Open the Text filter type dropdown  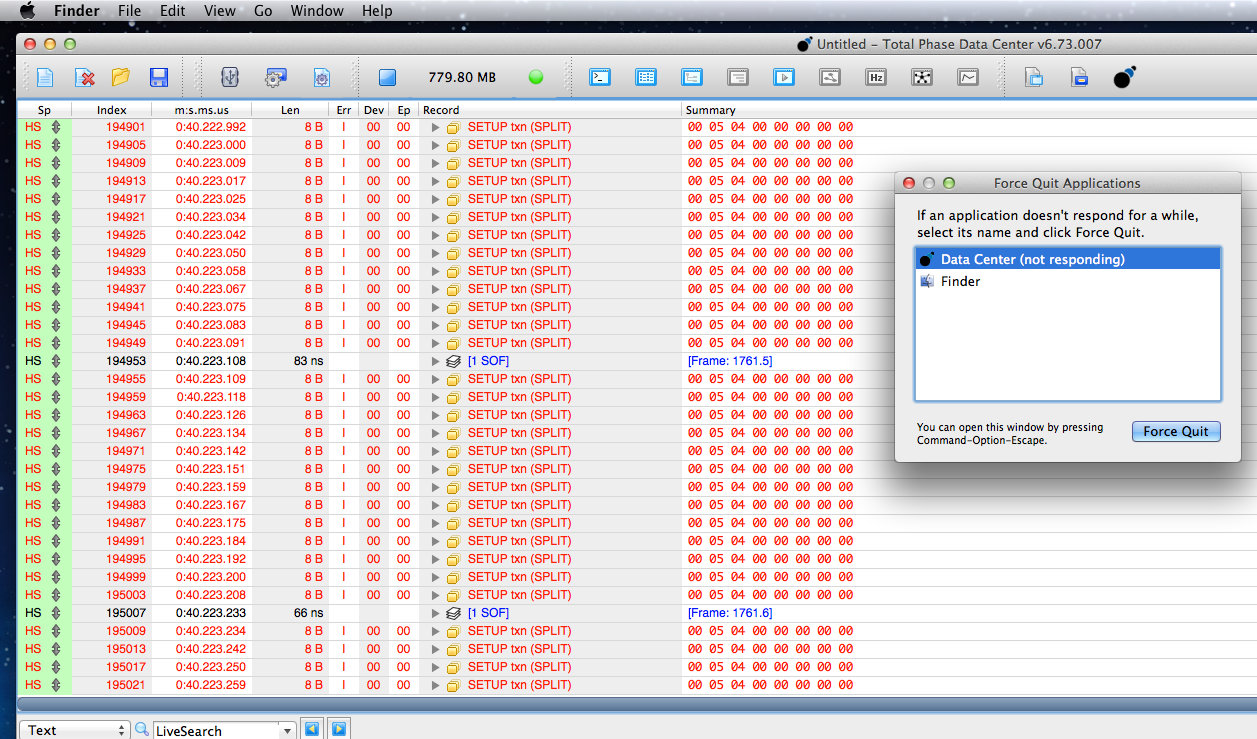click(75, 730)
